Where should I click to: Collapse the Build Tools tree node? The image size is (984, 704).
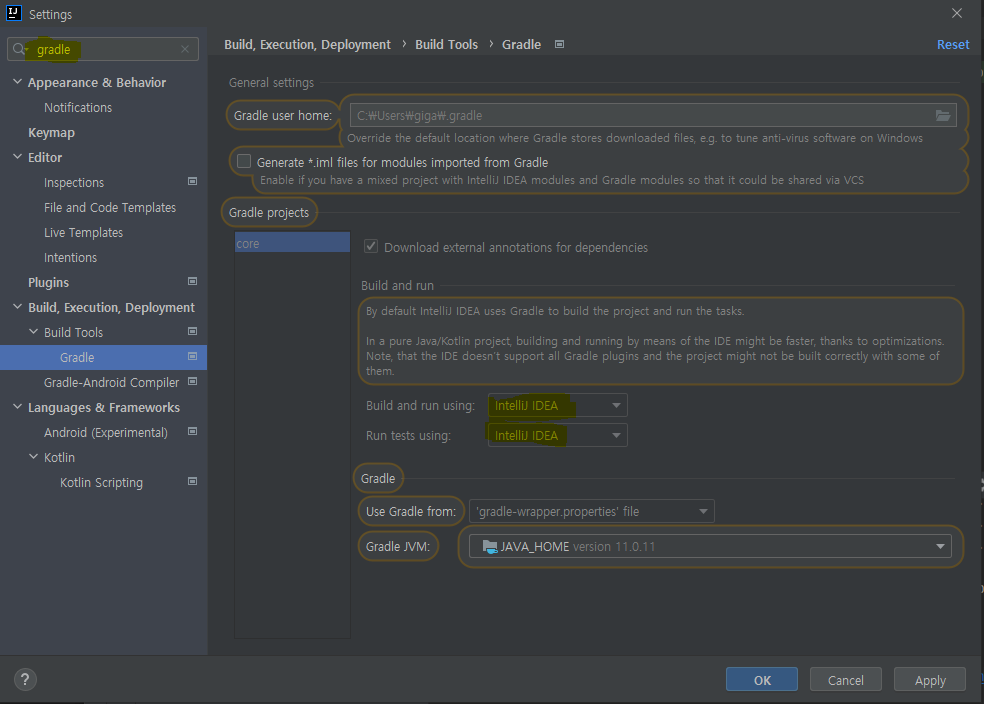click(x=34, y=332)
